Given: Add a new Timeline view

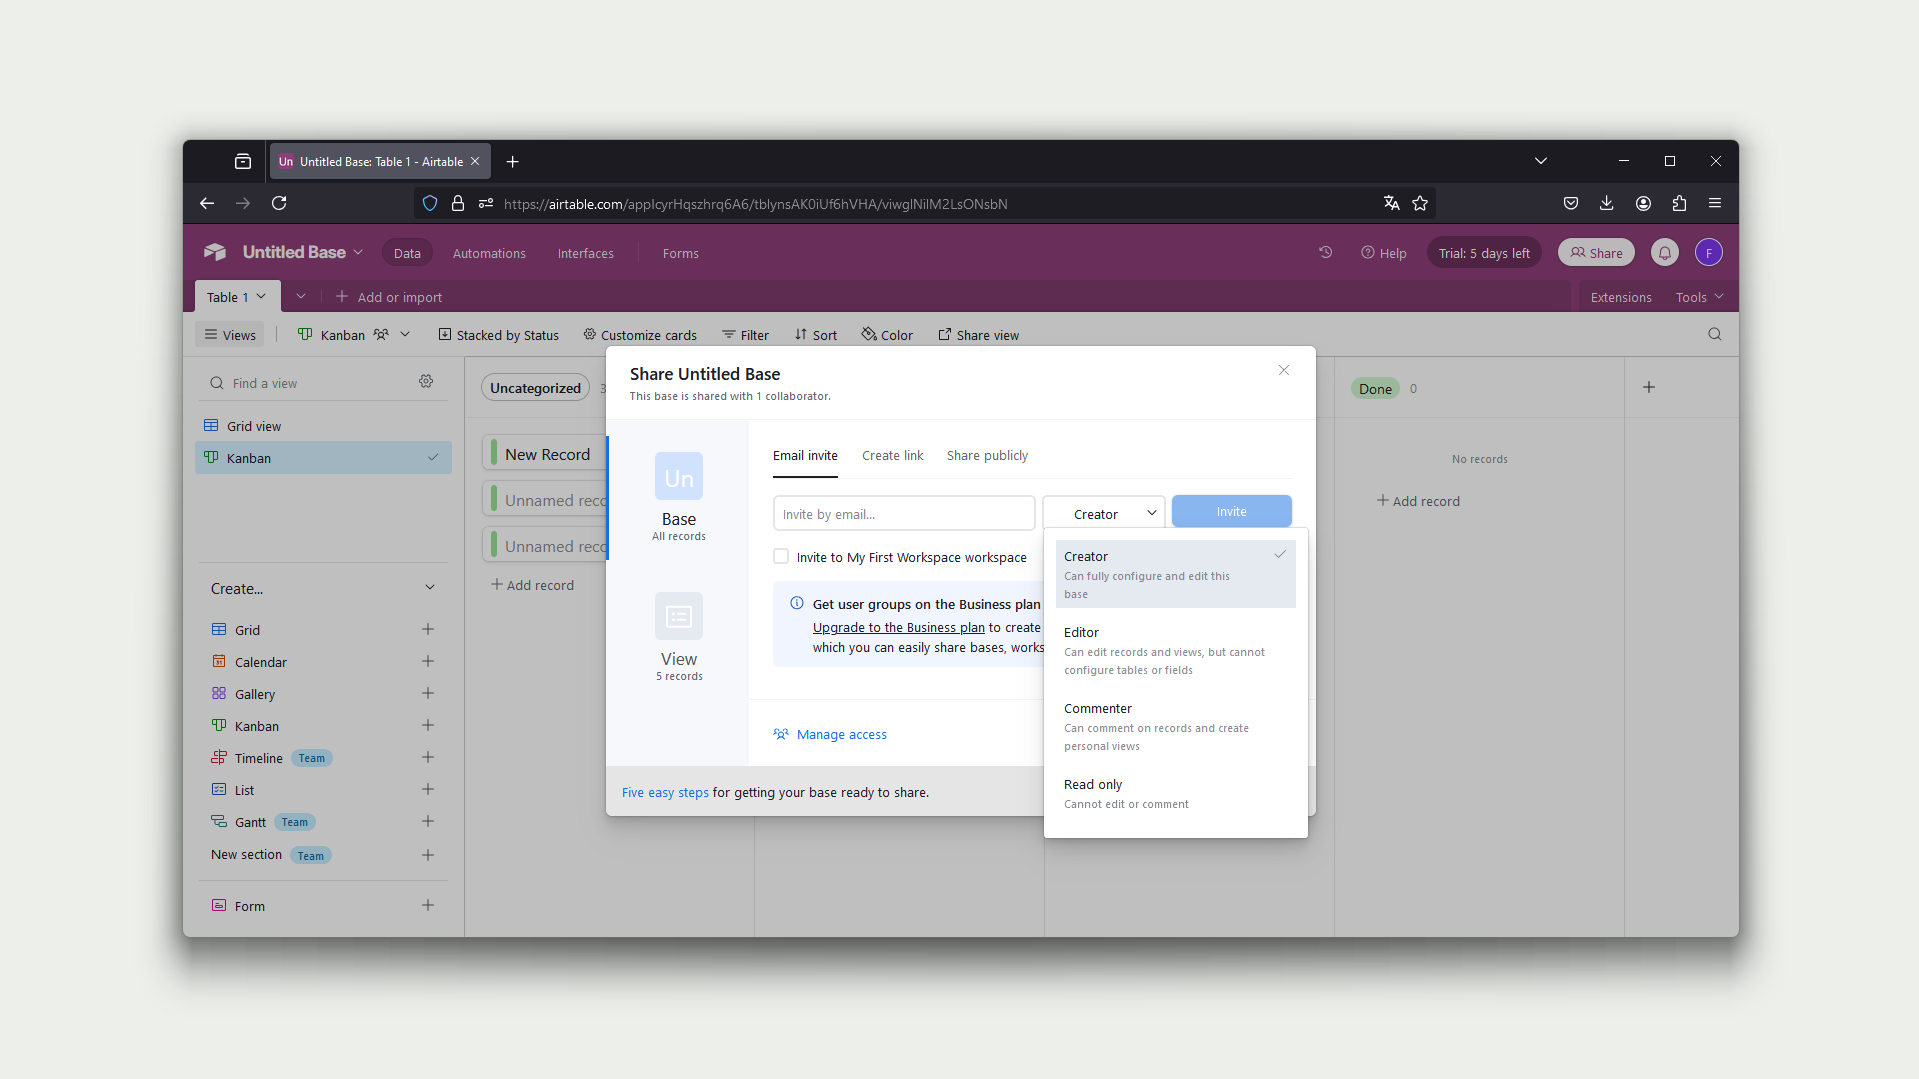Looking at the screenshot, I should 428,757.
